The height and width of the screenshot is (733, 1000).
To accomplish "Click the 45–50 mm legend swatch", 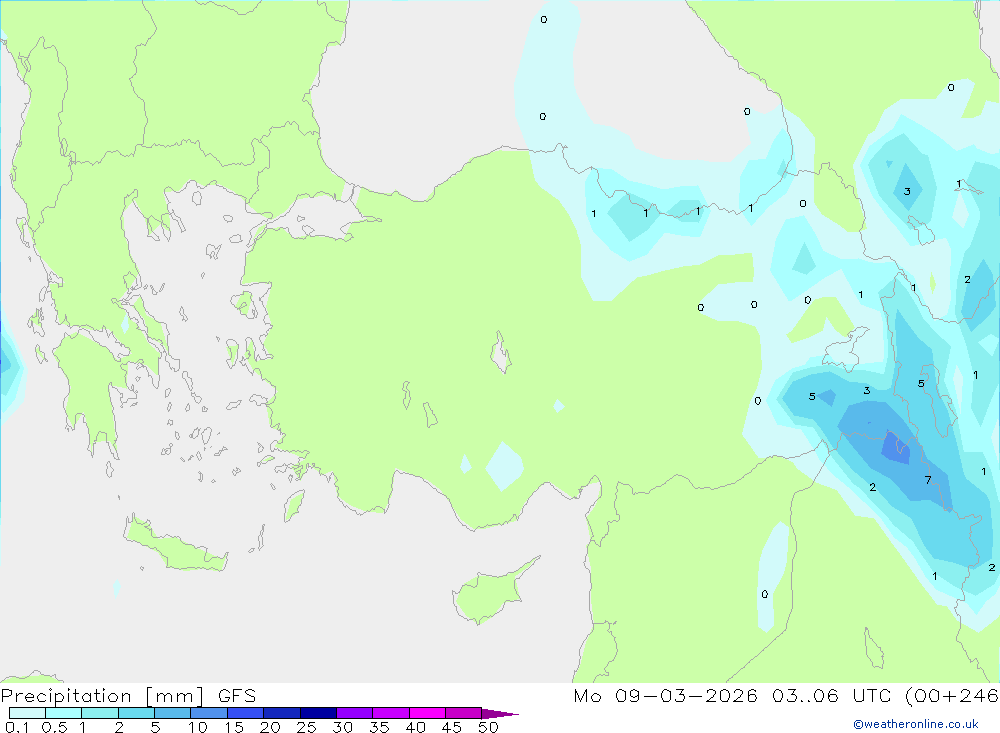I will (463, 713).
